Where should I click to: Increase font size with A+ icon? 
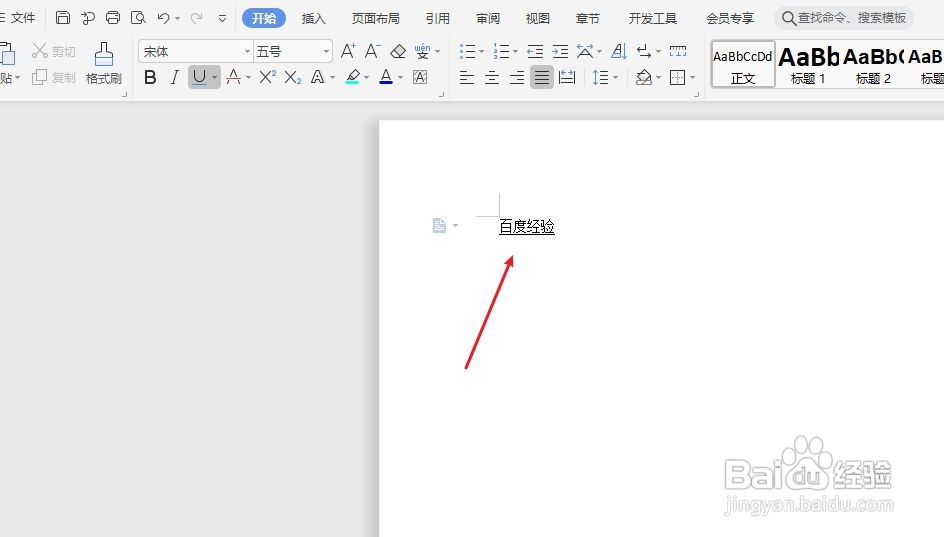point(348,51)
